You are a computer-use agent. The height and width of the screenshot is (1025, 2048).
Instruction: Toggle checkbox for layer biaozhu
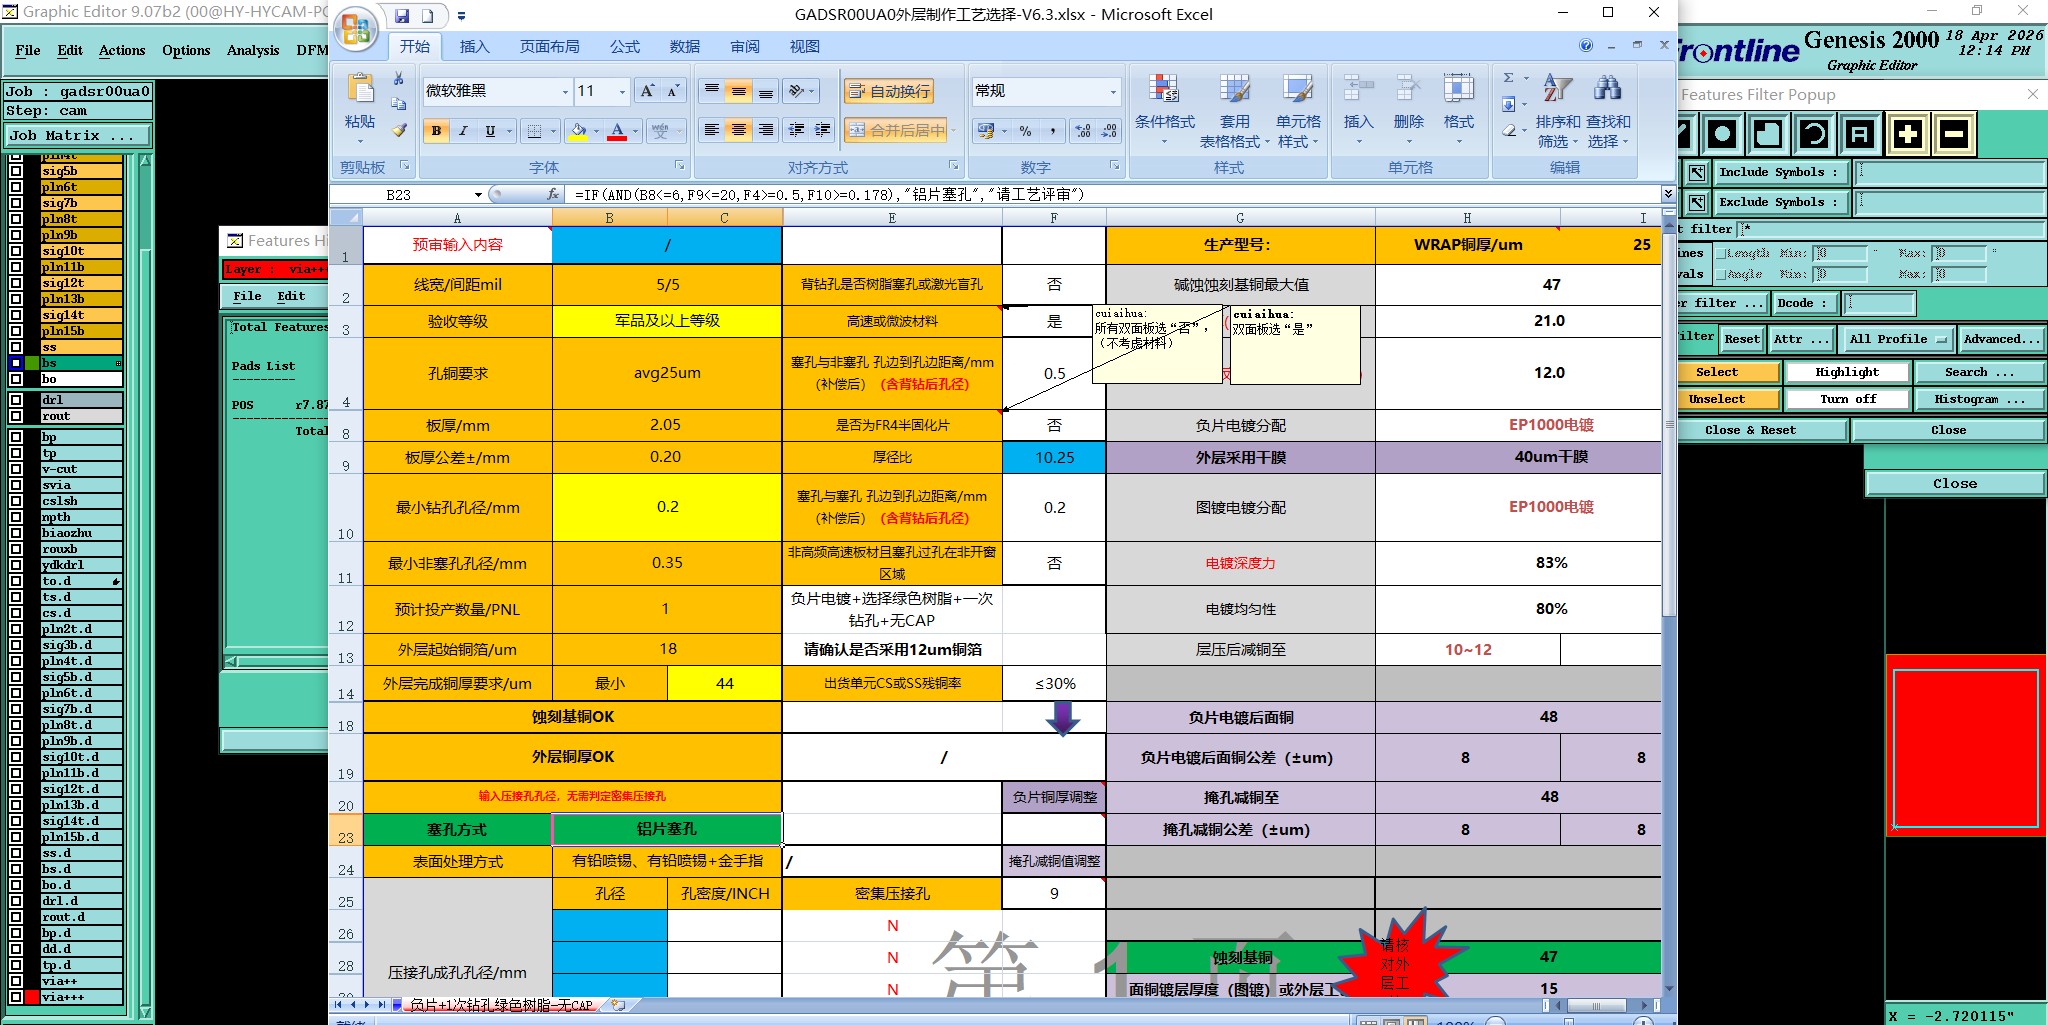(16, 533)
